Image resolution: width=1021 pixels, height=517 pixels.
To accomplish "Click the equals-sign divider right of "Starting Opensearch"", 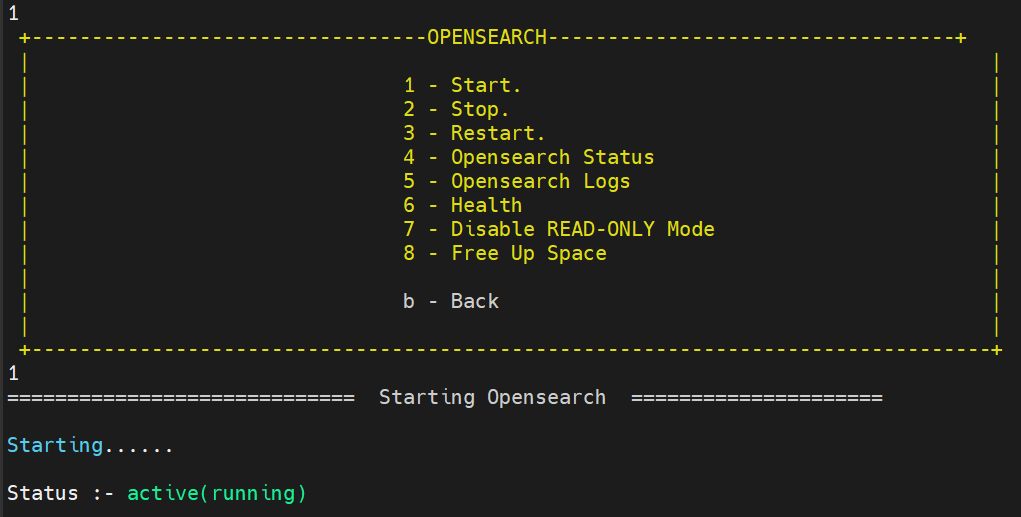I will pyautogui.click(x=756, y=397).
